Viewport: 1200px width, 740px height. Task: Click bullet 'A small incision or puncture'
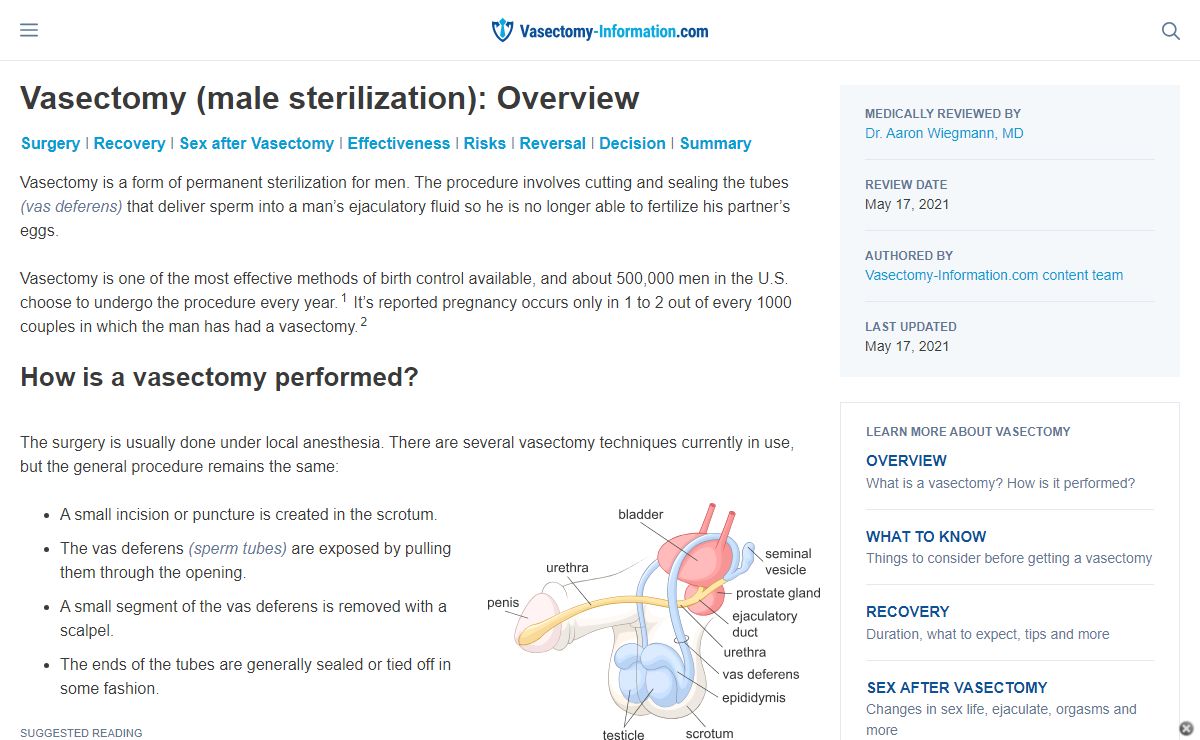click(248, 515)
